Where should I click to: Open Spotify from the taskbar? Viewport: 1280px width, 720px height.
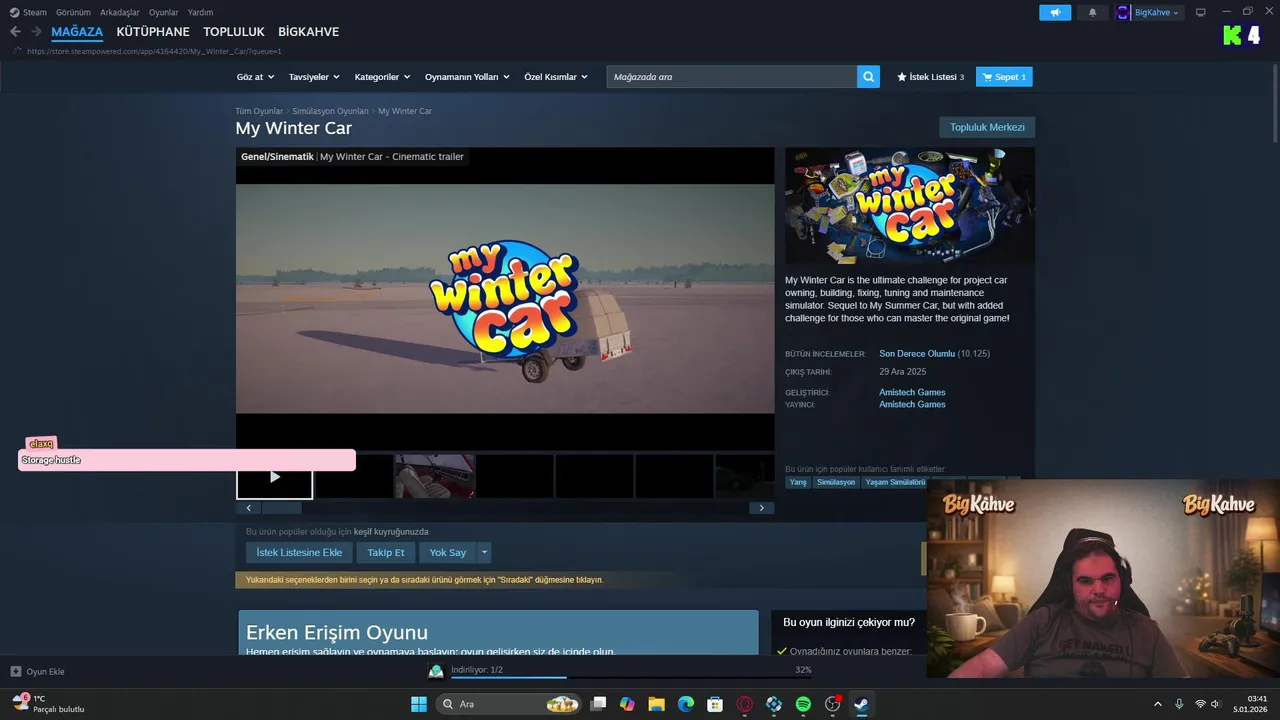(803, 704)
